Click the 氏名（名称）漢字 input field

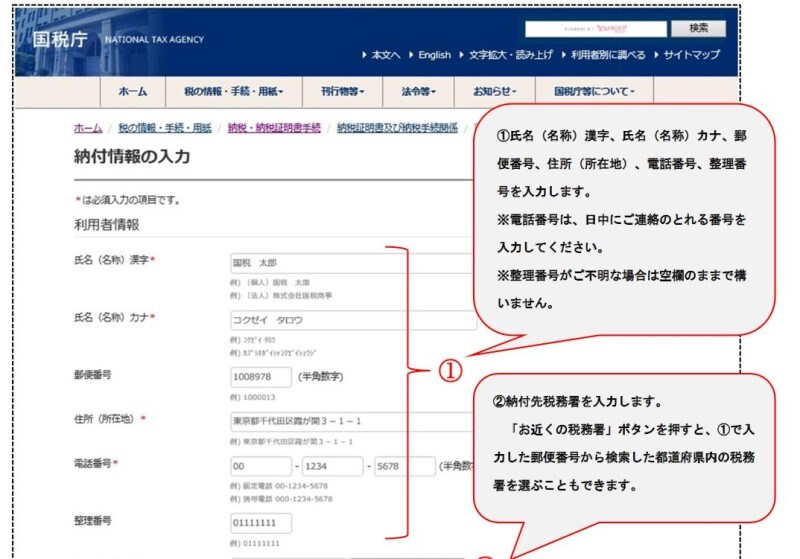(x=353, y=263)
